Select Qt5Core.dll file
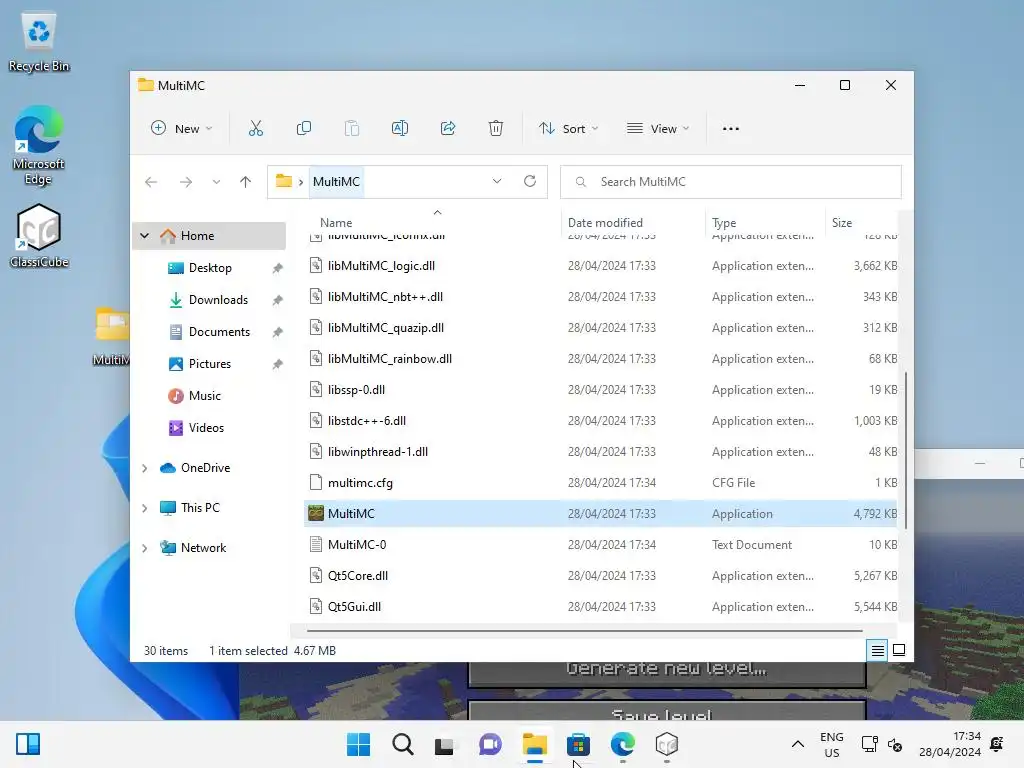This screenshot has height=768, width=1024. click(601, 575)
